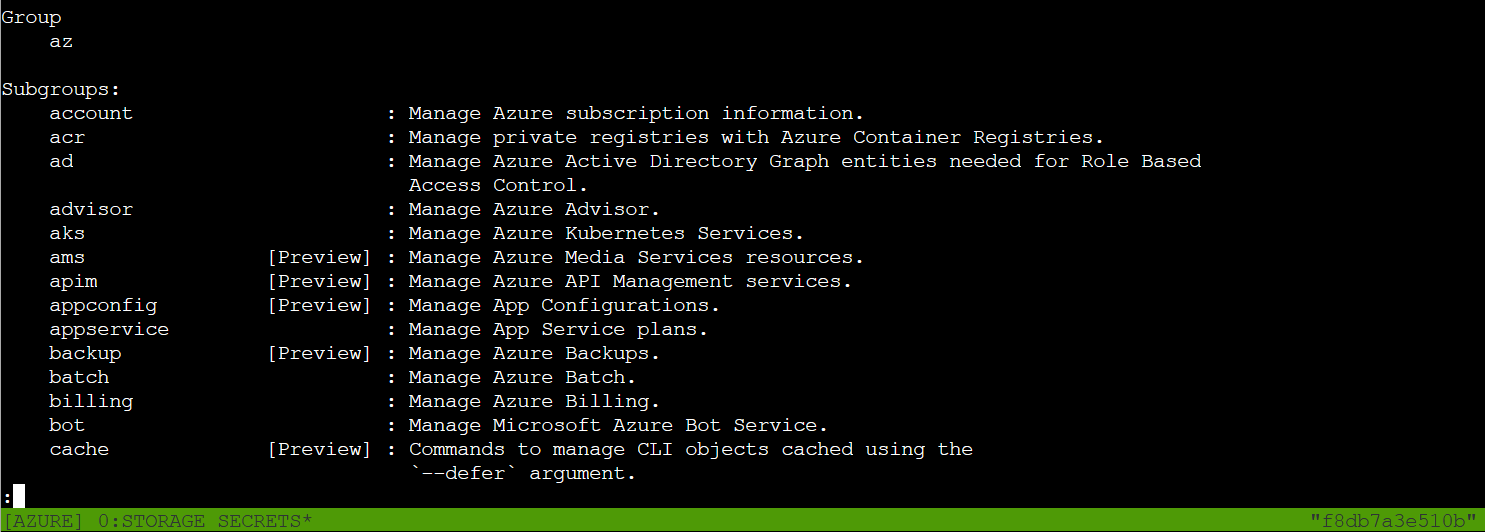Click the "az" group name
This screenshot has width=1485, height=532.
pos(61,42)
